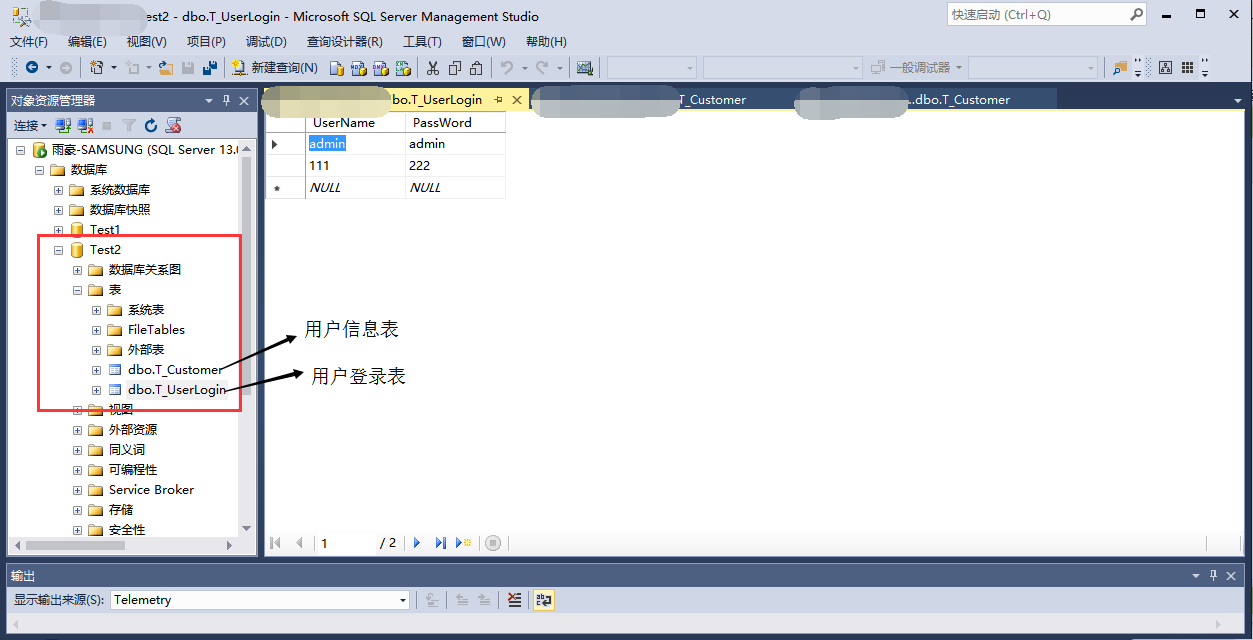This screenshot has width=1253, height=640.
Task: Toggle word wrap in output panel
Action: point(543,600)
